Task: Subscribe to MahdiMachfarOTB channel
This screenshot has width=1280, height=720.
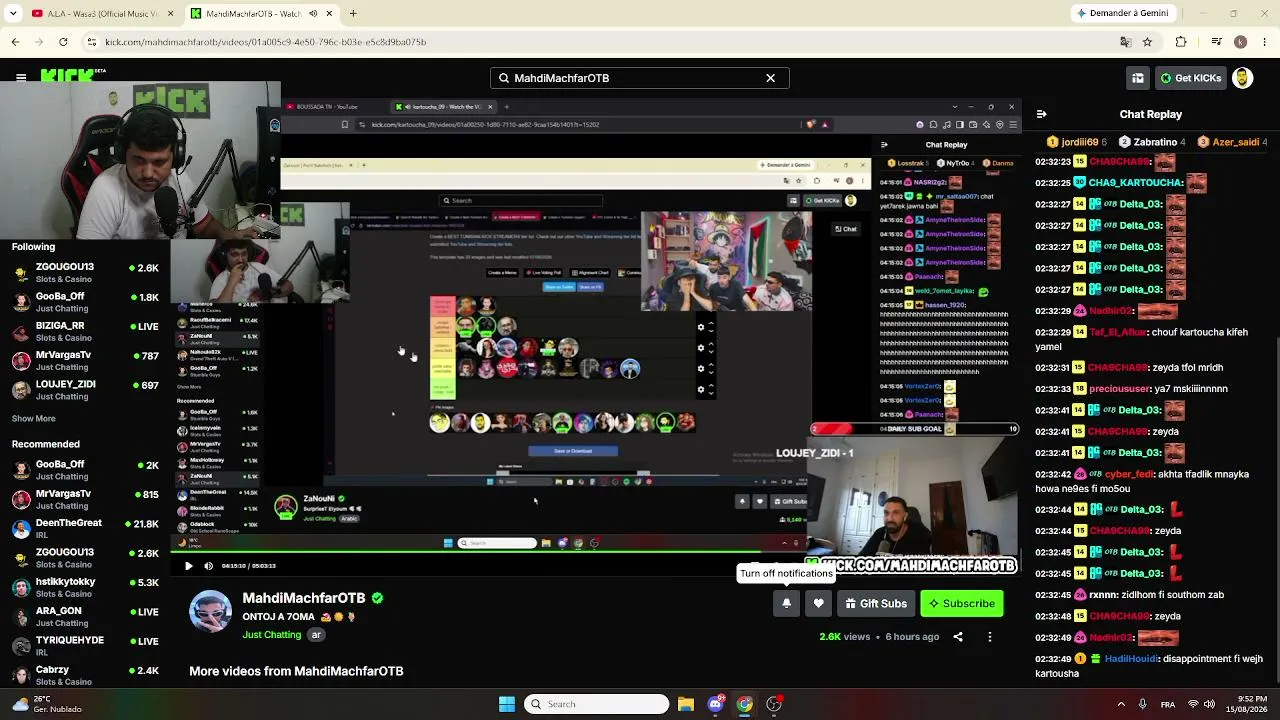Action: pos(961,603)
